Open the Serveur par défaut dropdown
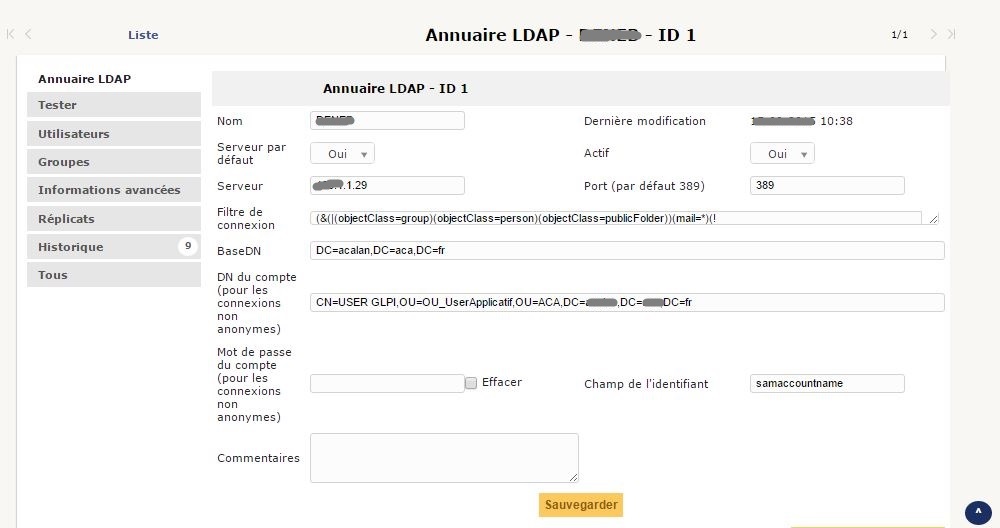The height and width of the screenshot is (528, 1000). 343,154
